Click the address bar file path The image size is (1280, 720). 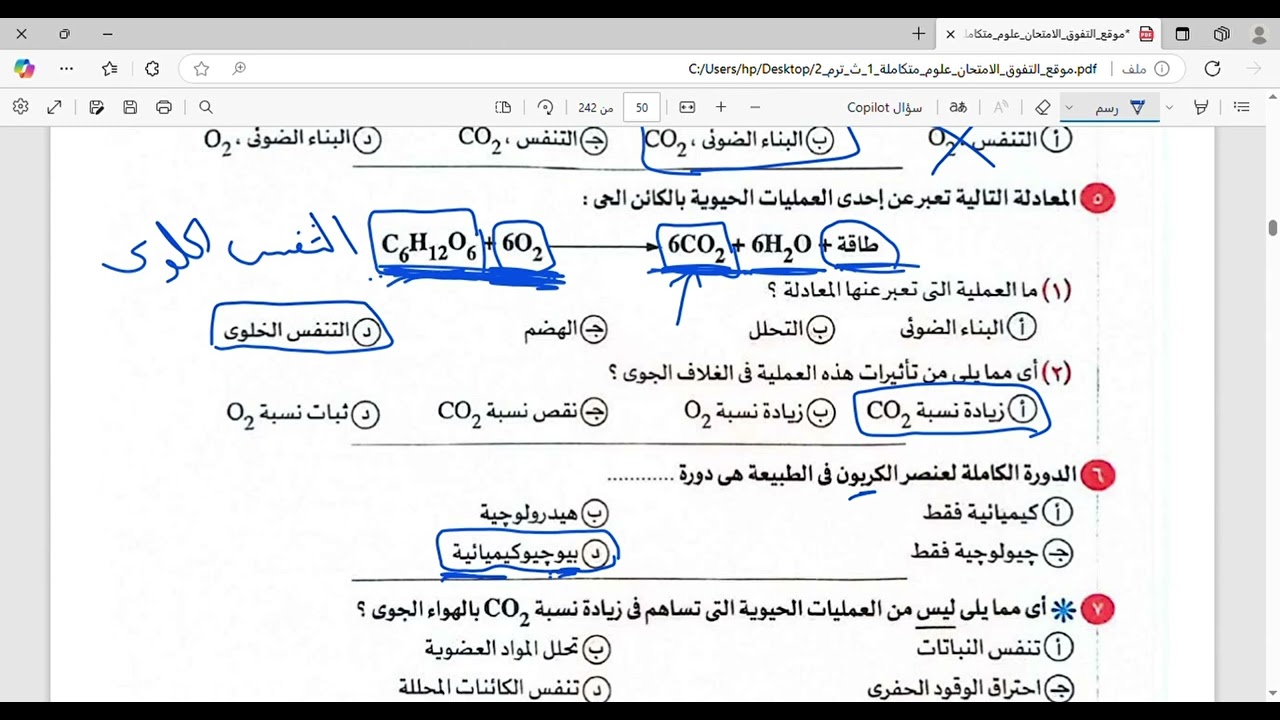click(893, 69)
